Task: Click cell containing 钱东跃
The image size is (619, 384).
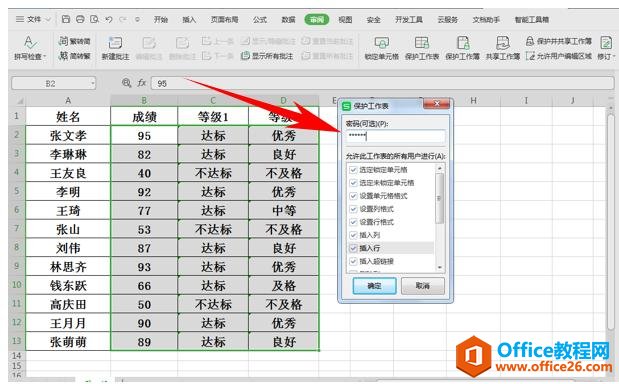Action: click(68, 286)
